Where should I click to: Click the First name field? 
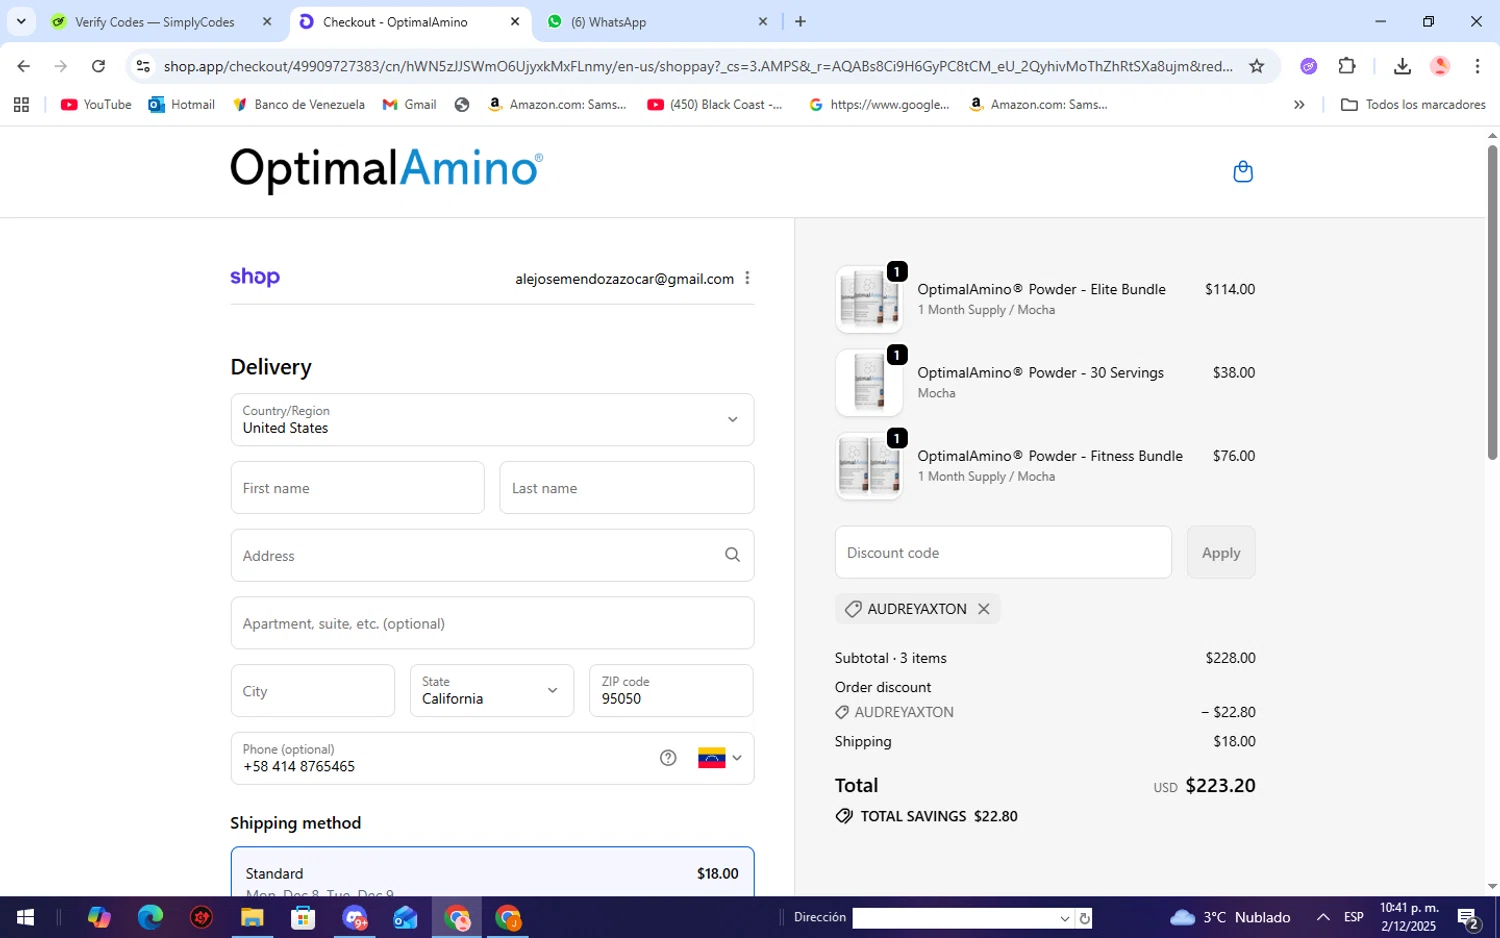pos(357,488)
